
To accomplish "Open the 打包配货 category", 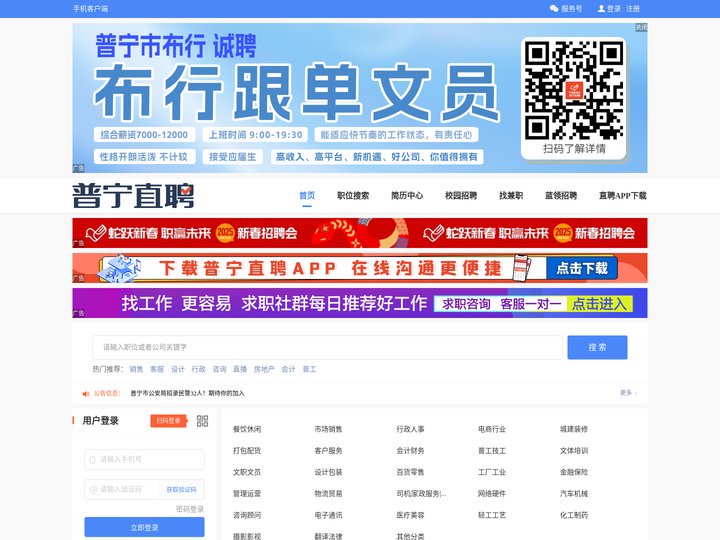I will pos(247,451).
